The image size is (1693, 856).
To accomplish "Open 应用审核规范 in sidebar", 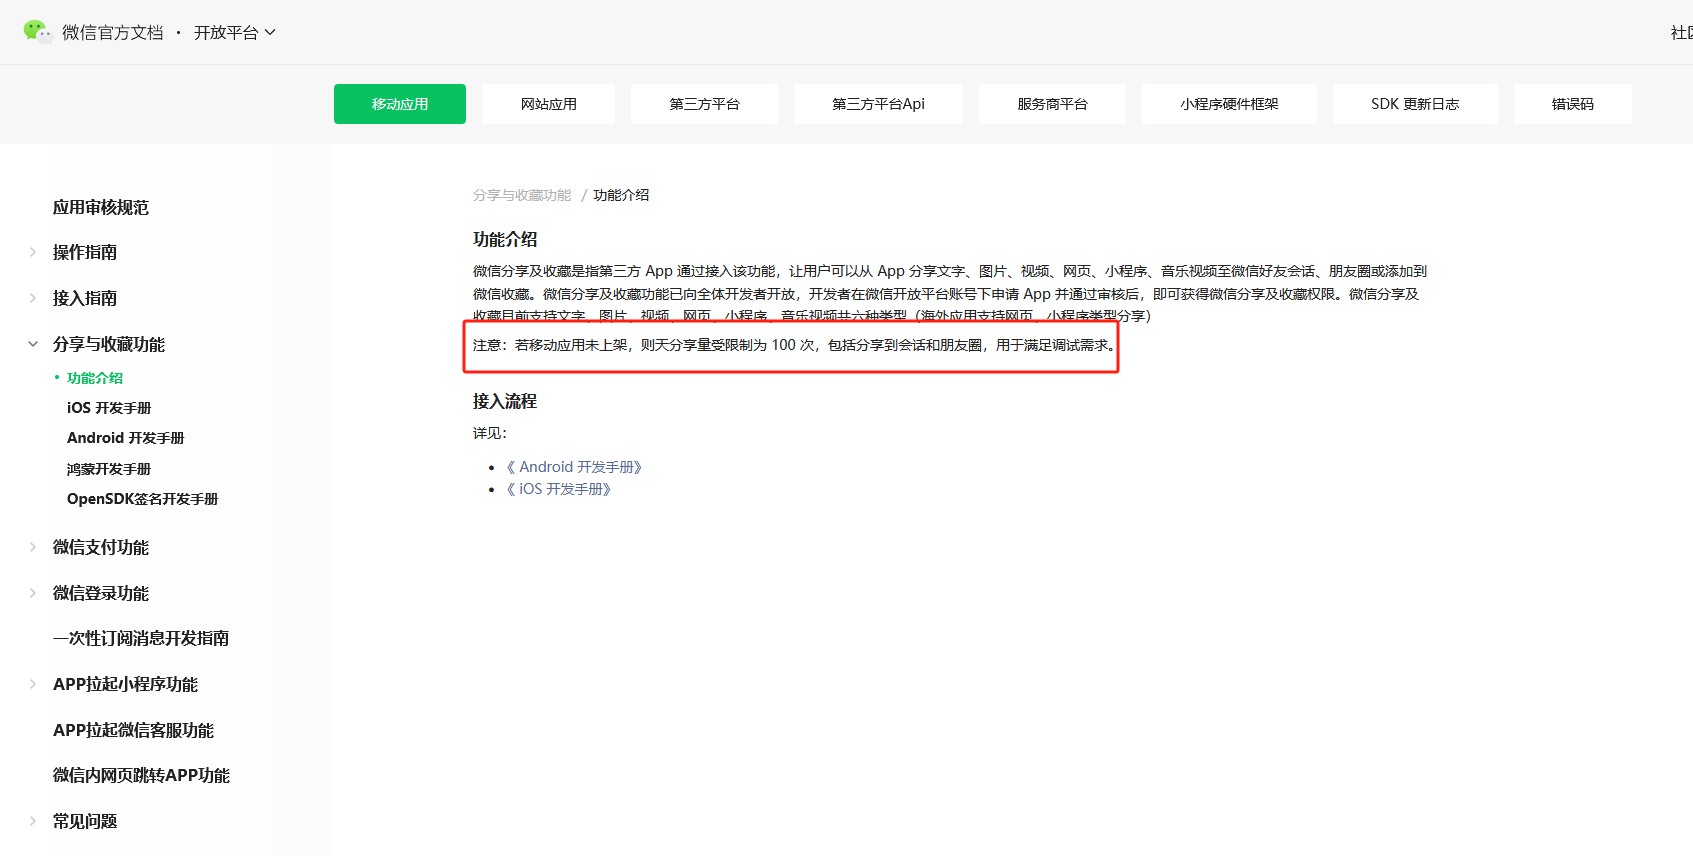I will [x=101, y=207].
